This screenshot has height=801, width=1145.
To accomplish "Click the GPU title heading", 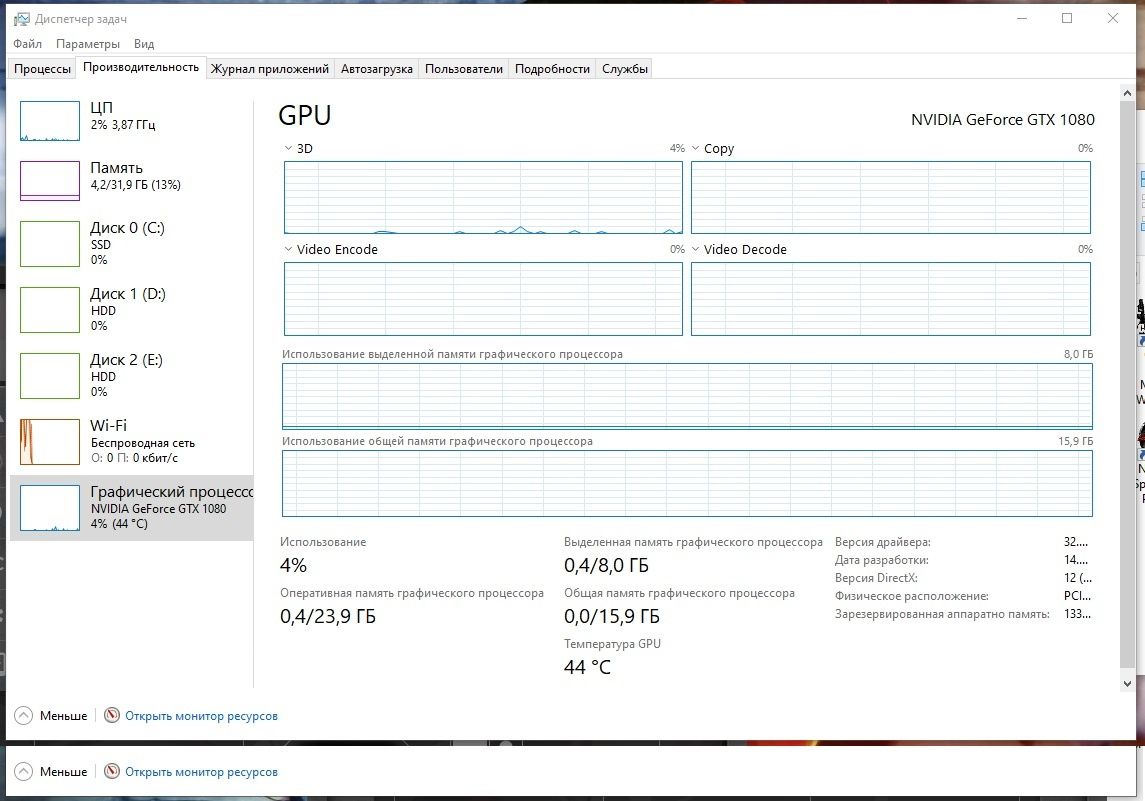I will pos(305,115).
